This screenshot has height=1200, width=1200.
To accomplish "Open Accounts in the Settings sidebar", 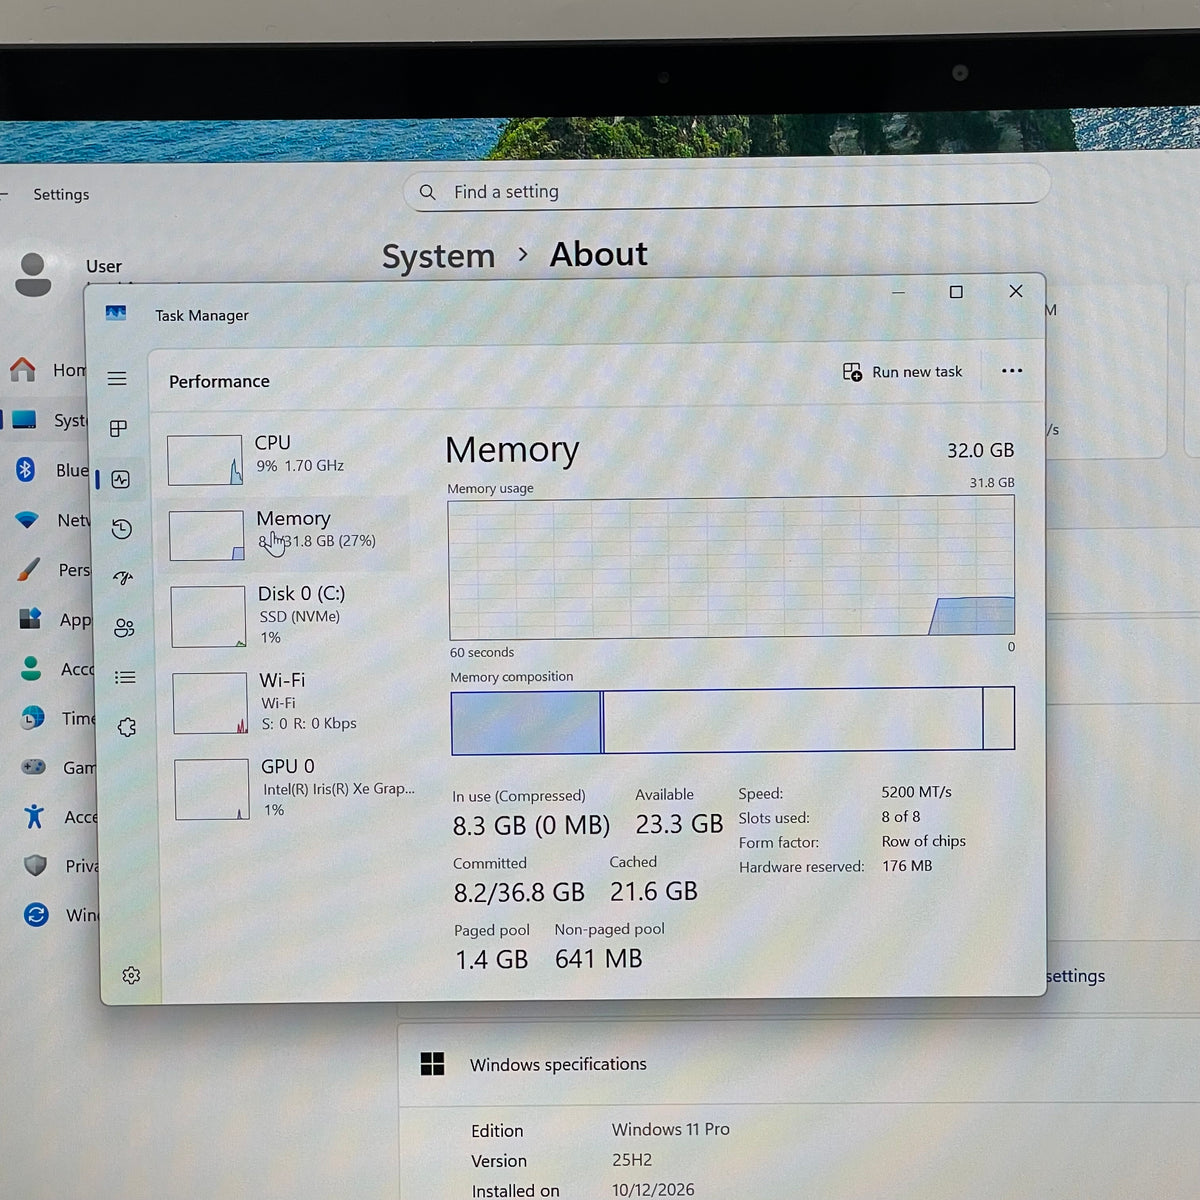I will point(57,669).
